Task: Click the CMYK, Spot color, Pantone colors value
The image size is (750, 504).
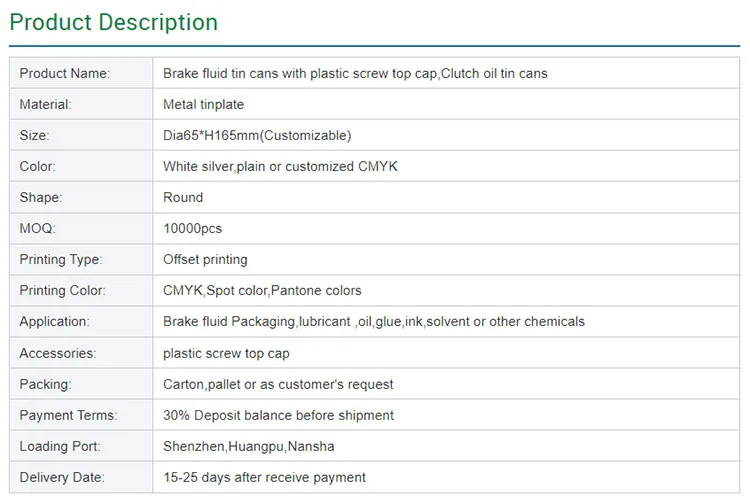Action: click(x=262, y=290)
